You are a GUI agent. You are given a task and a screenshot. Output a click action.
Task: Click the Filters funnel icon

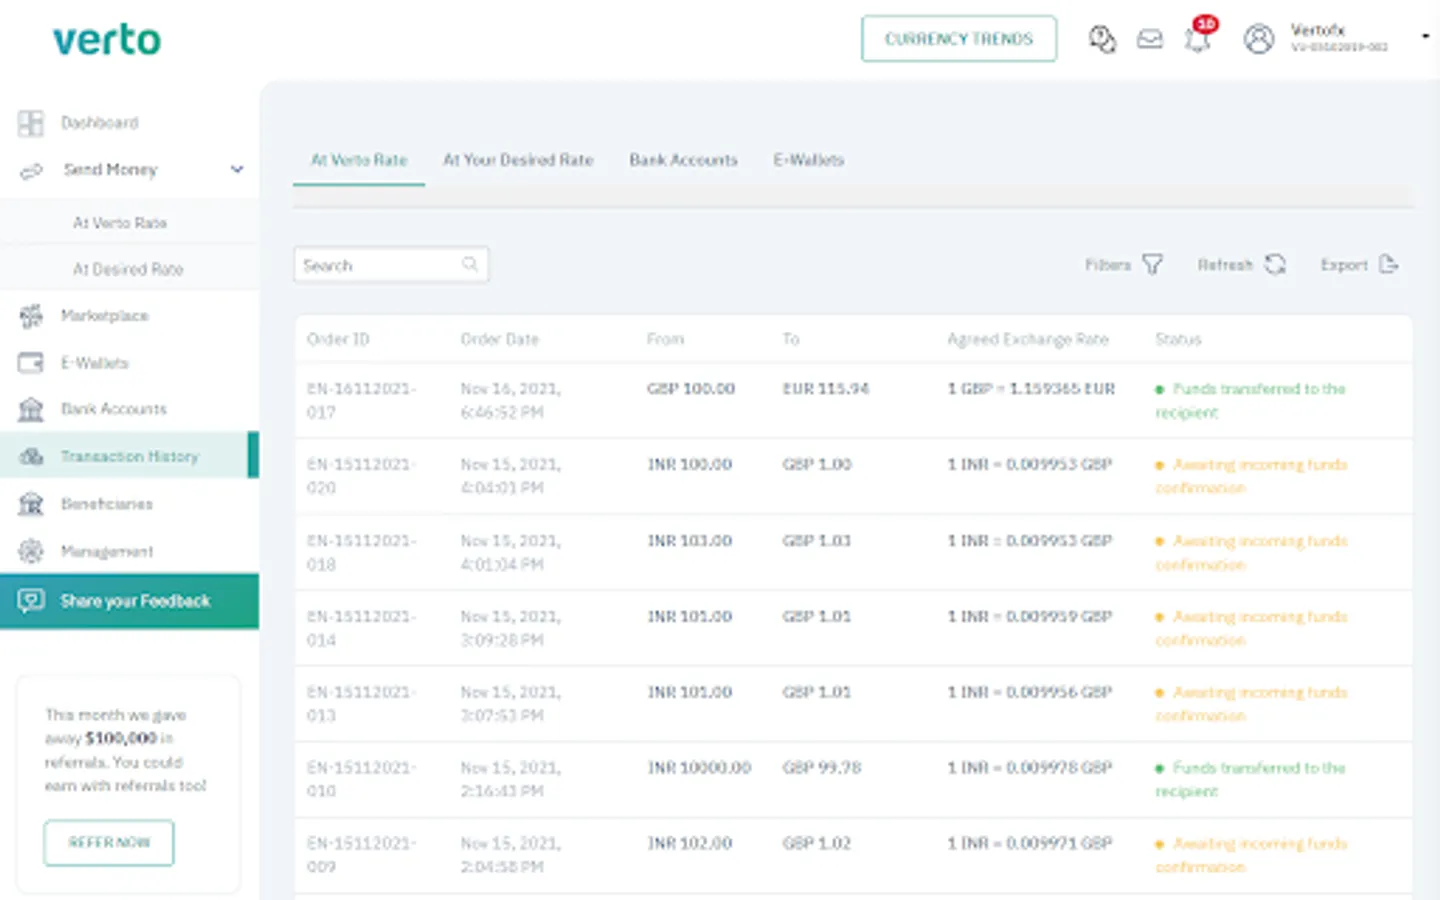(1153, 265)
